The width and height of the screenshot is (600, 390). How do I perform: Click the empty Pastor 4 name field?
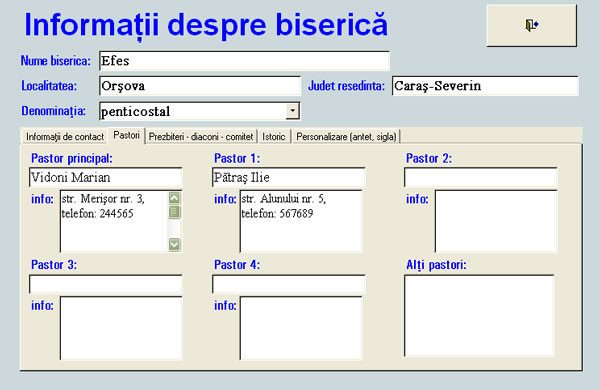coord(289,284)
